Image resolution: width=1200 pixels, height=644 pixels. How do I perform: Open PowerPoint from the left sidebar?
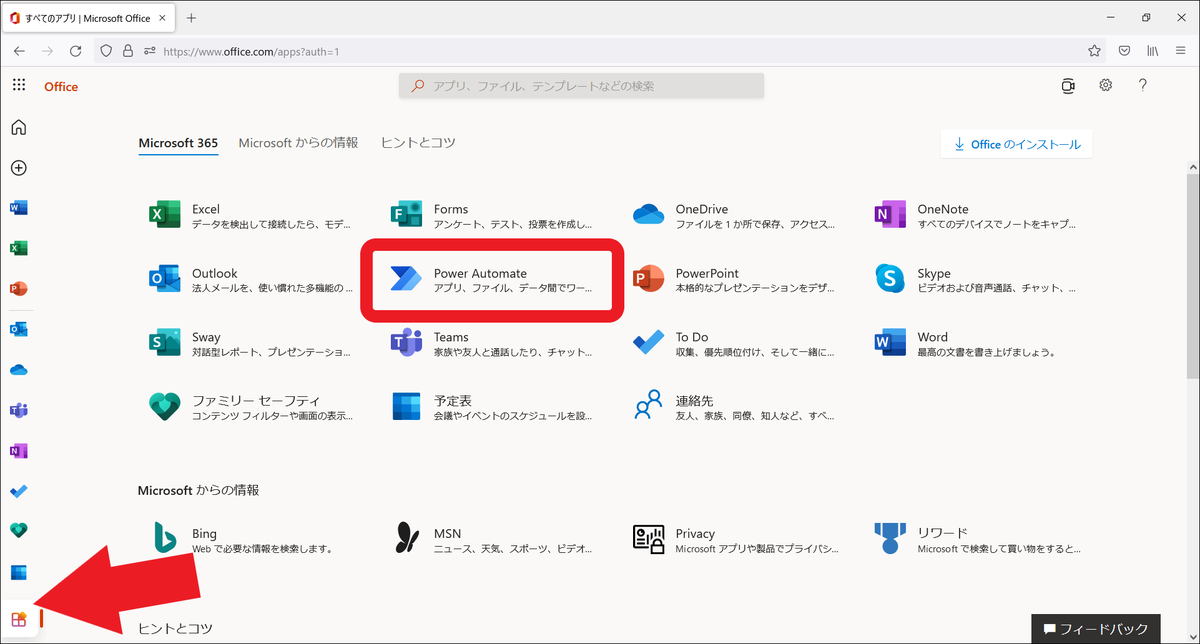point(18,288)
